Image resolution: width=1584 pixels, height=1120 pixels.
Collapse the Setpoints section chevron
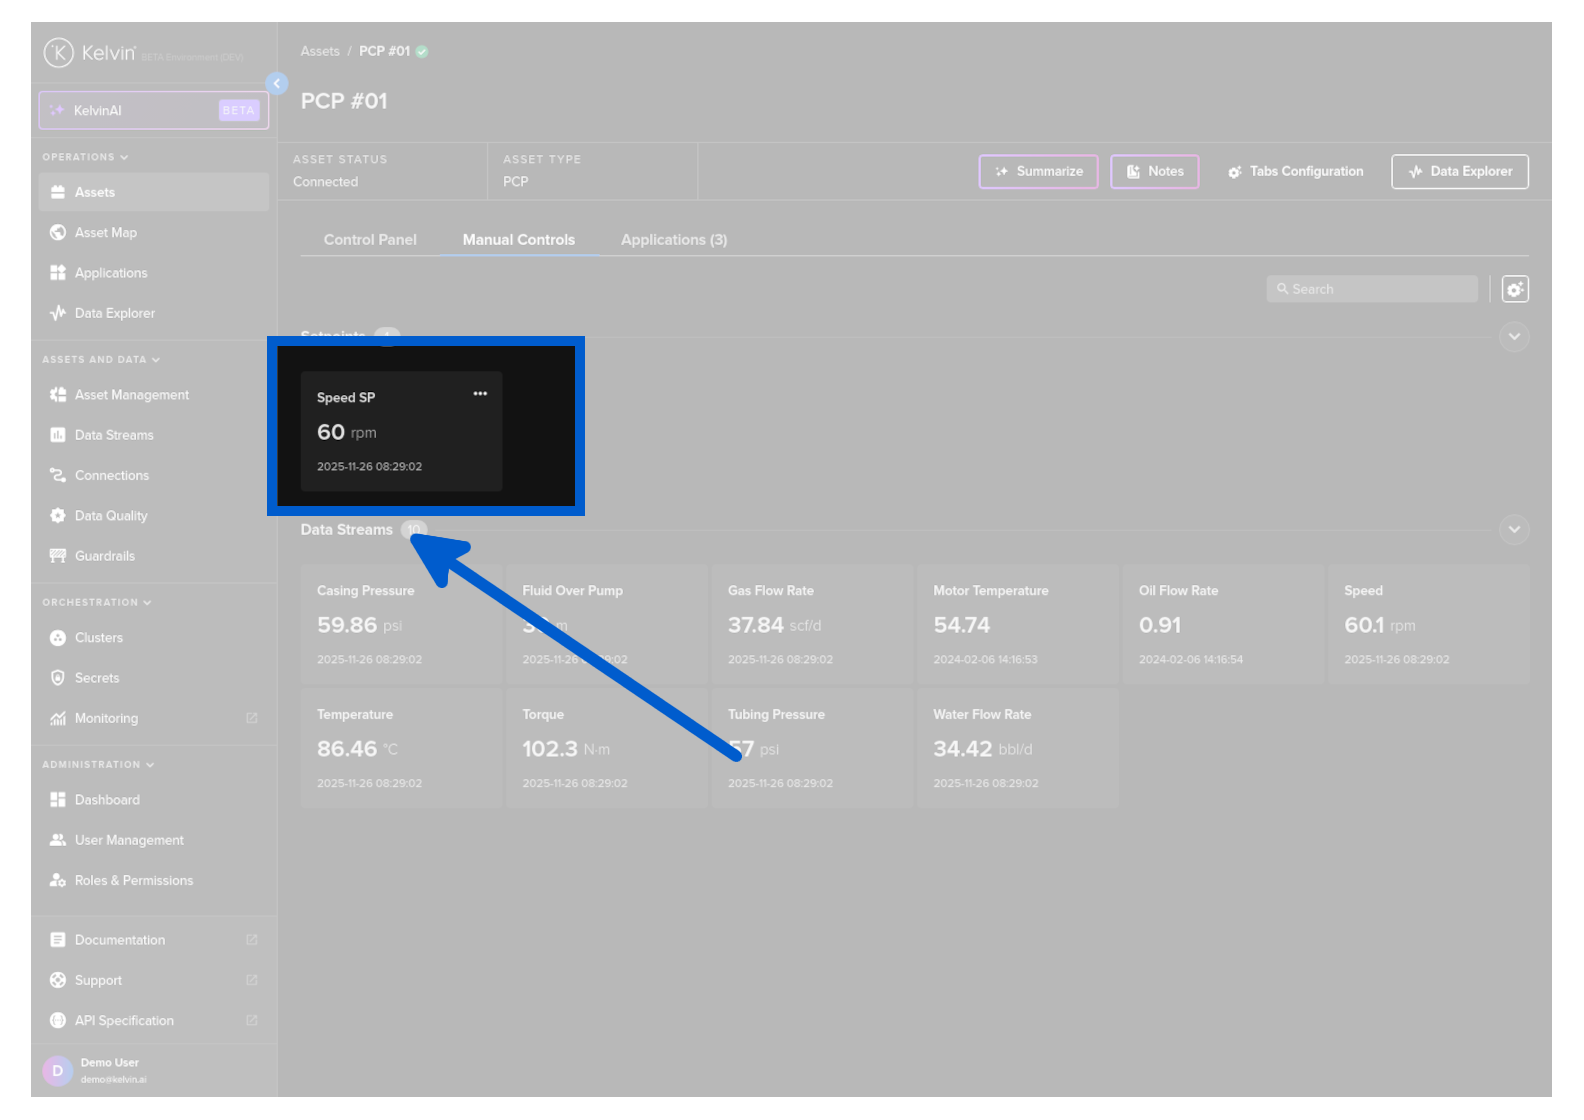coord(1514,337)
